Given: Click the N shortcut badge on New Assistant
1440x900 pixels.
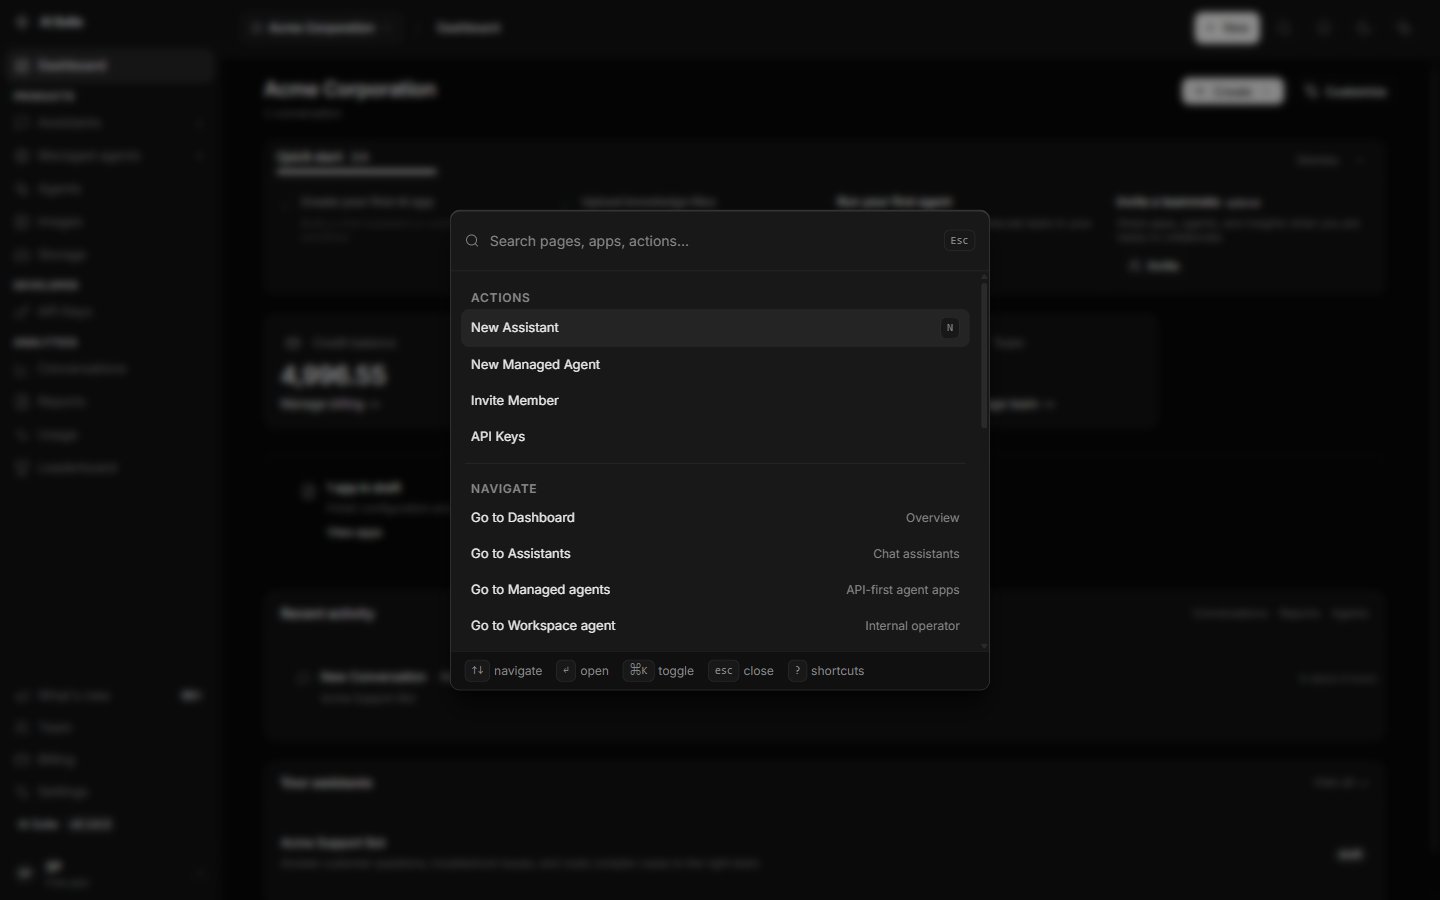Looking at the screenshot, I should [950, 328].
